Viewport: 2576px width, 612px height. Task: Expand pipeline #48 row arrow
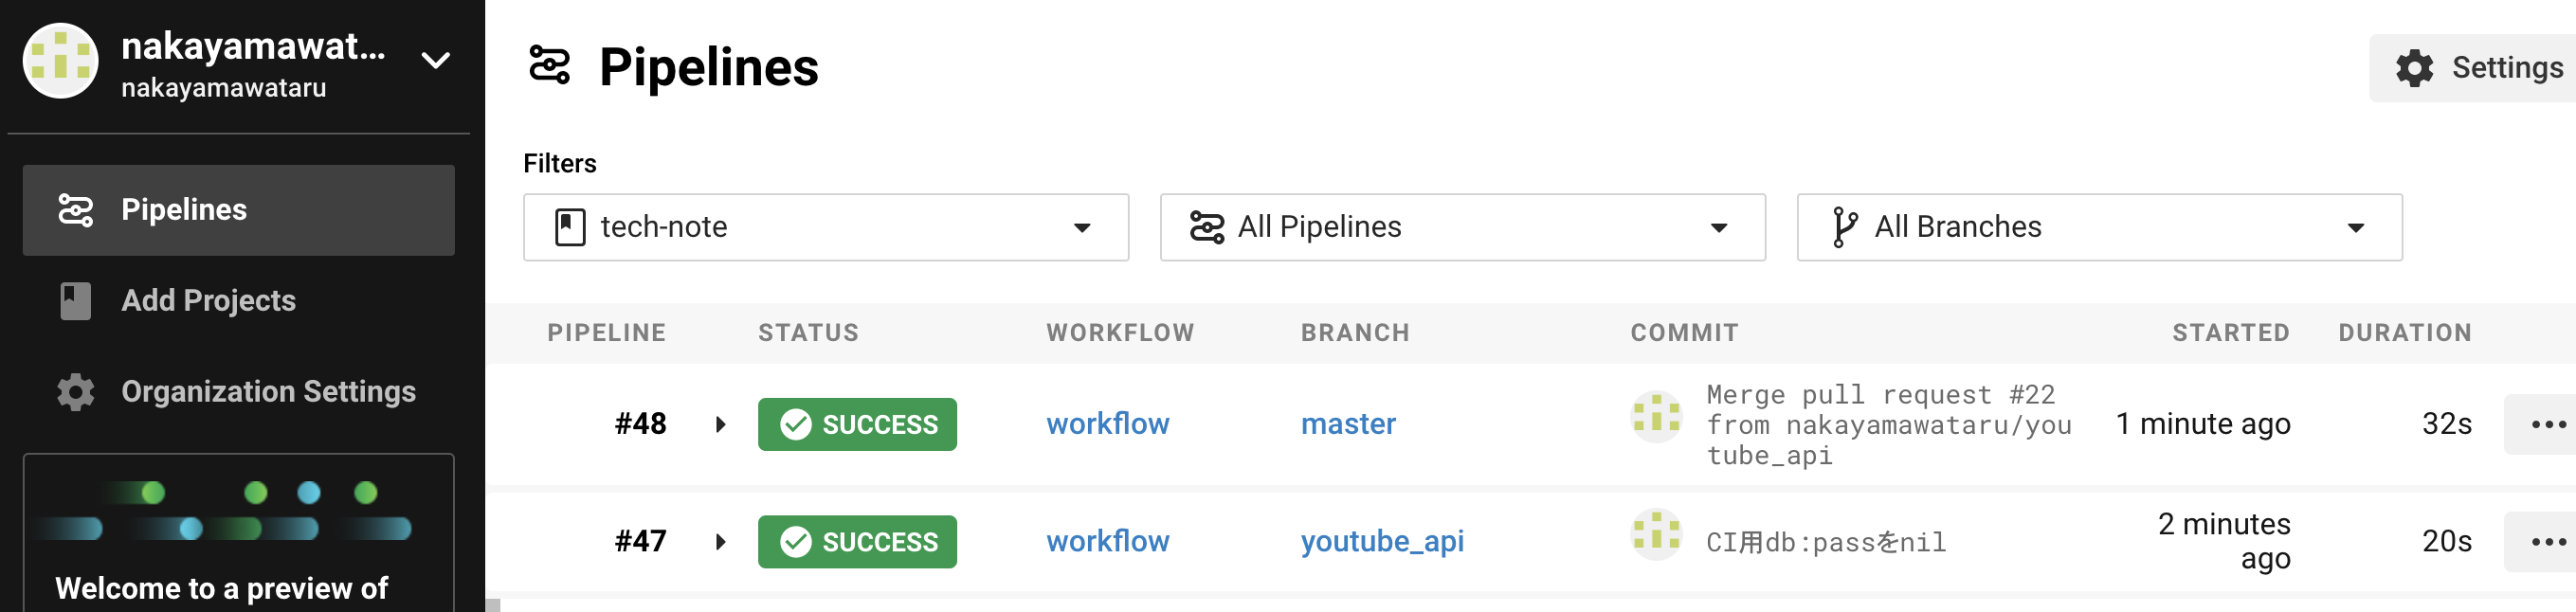click(720, 425)
